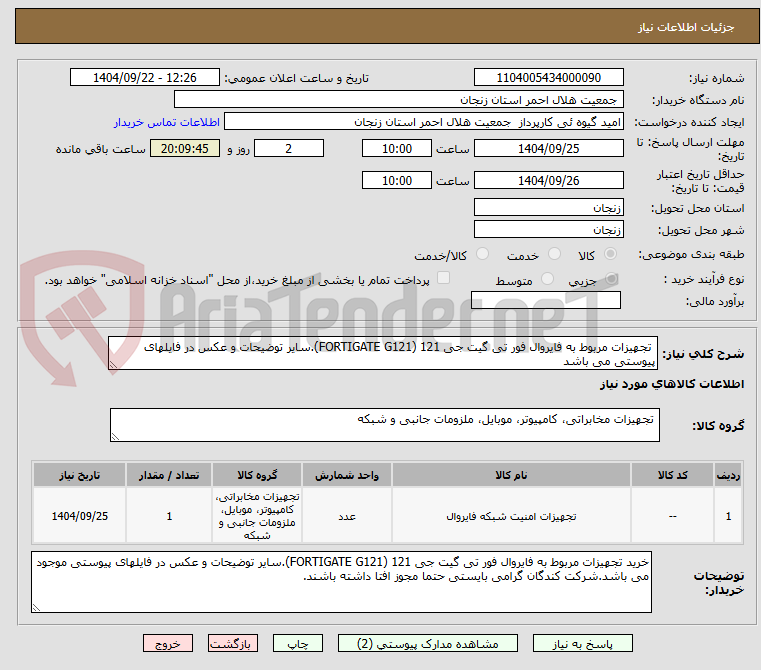Viewport: 761px width, 670px height.
Task: Click the resize handle of گروه کالا box
Action: pos(115,437)
